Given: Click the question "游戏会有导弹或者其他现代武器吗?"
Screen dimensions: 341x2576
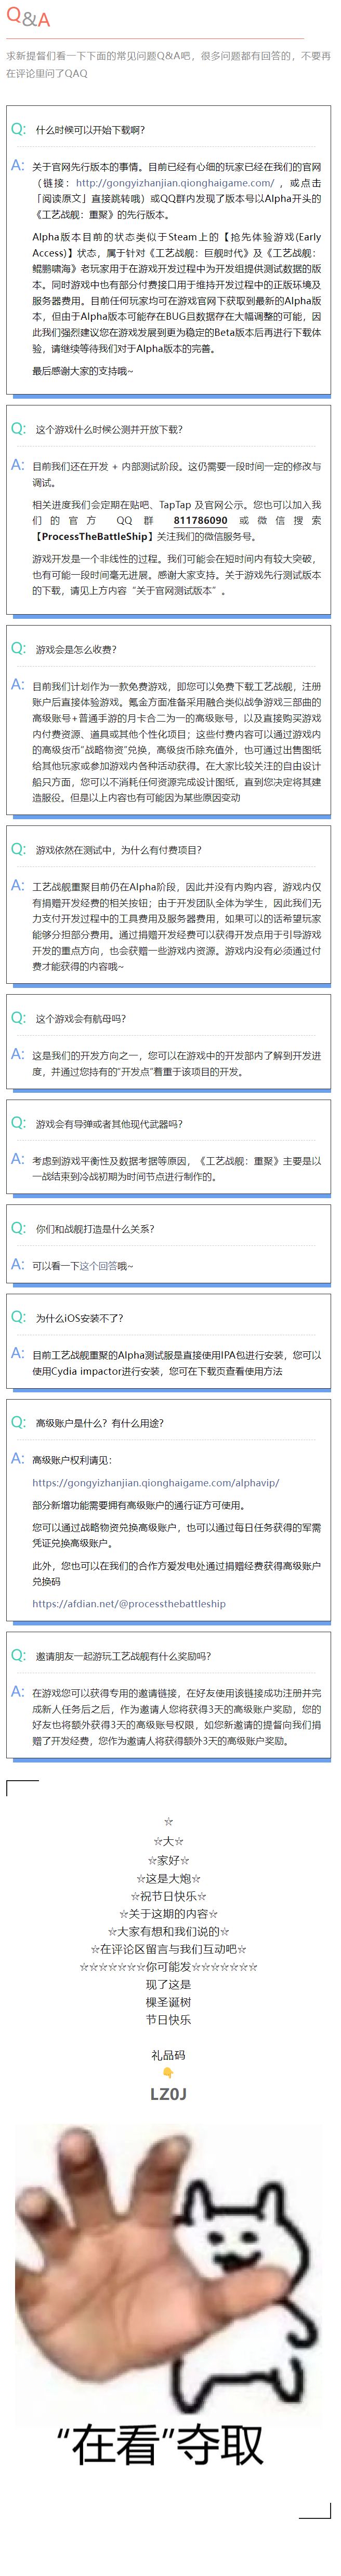Looking at the screenshot, I should 109,1124.
